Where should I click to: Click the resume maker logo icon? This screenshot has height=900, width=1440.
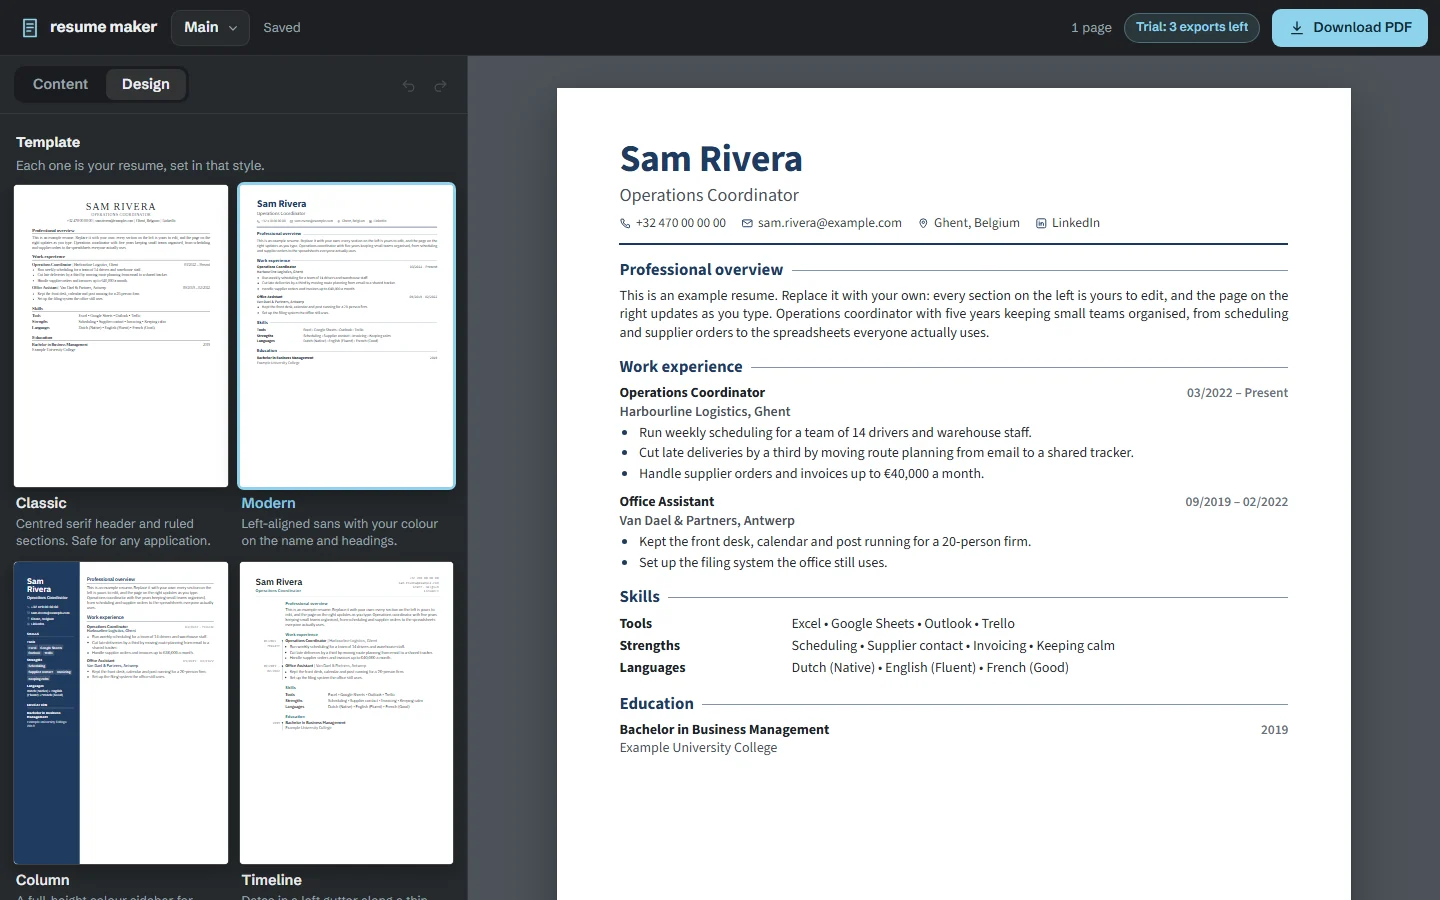30,28
